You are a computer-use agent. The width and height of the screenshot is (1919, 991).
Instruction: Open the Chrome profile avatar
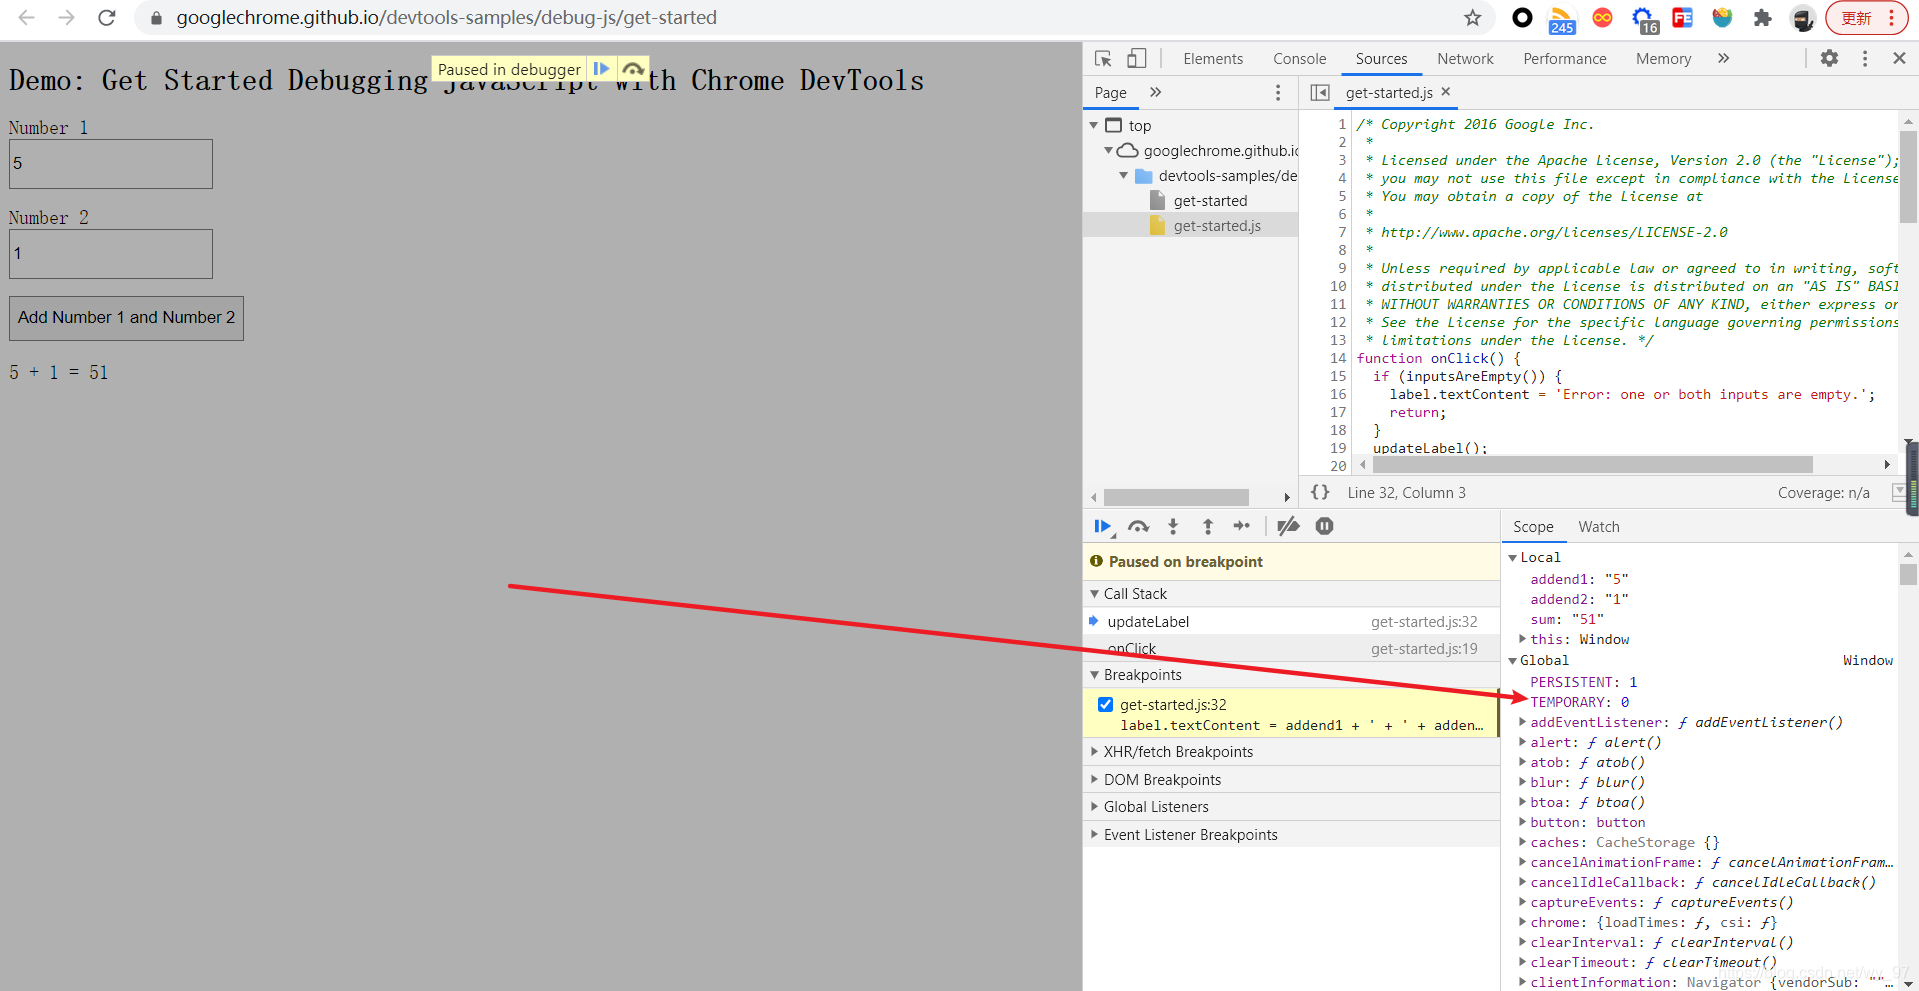pyautogui.click(x=1802, y=18)
